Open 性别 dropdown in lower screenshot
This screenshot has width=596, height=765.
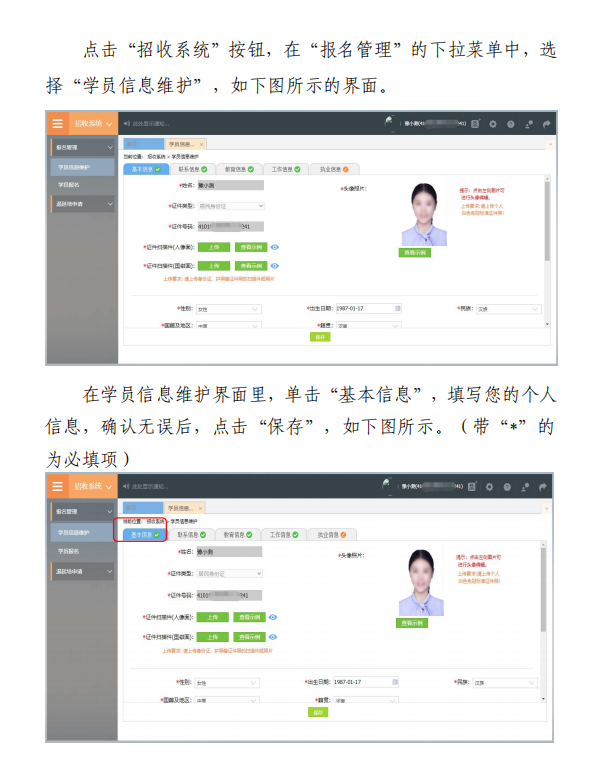(227, 683)
